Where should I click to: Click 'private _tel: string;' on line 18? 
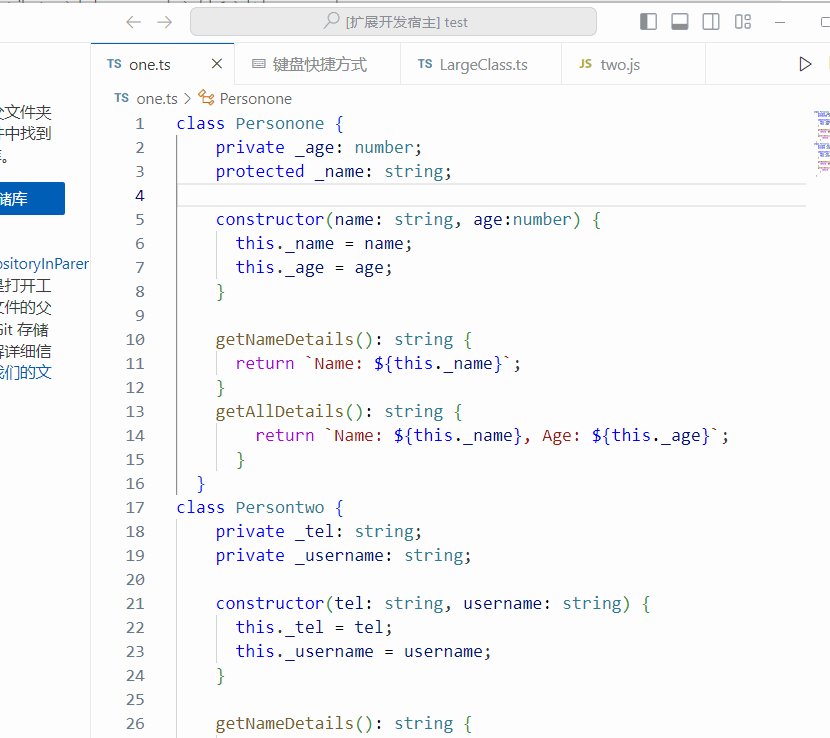[319, 531]
